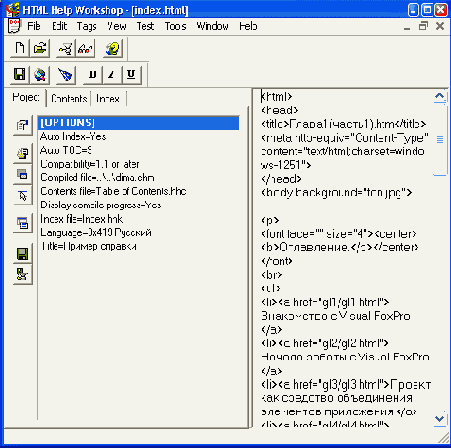
Task: Open HTML Help with the question-mark icon
Action: point(112,49)
